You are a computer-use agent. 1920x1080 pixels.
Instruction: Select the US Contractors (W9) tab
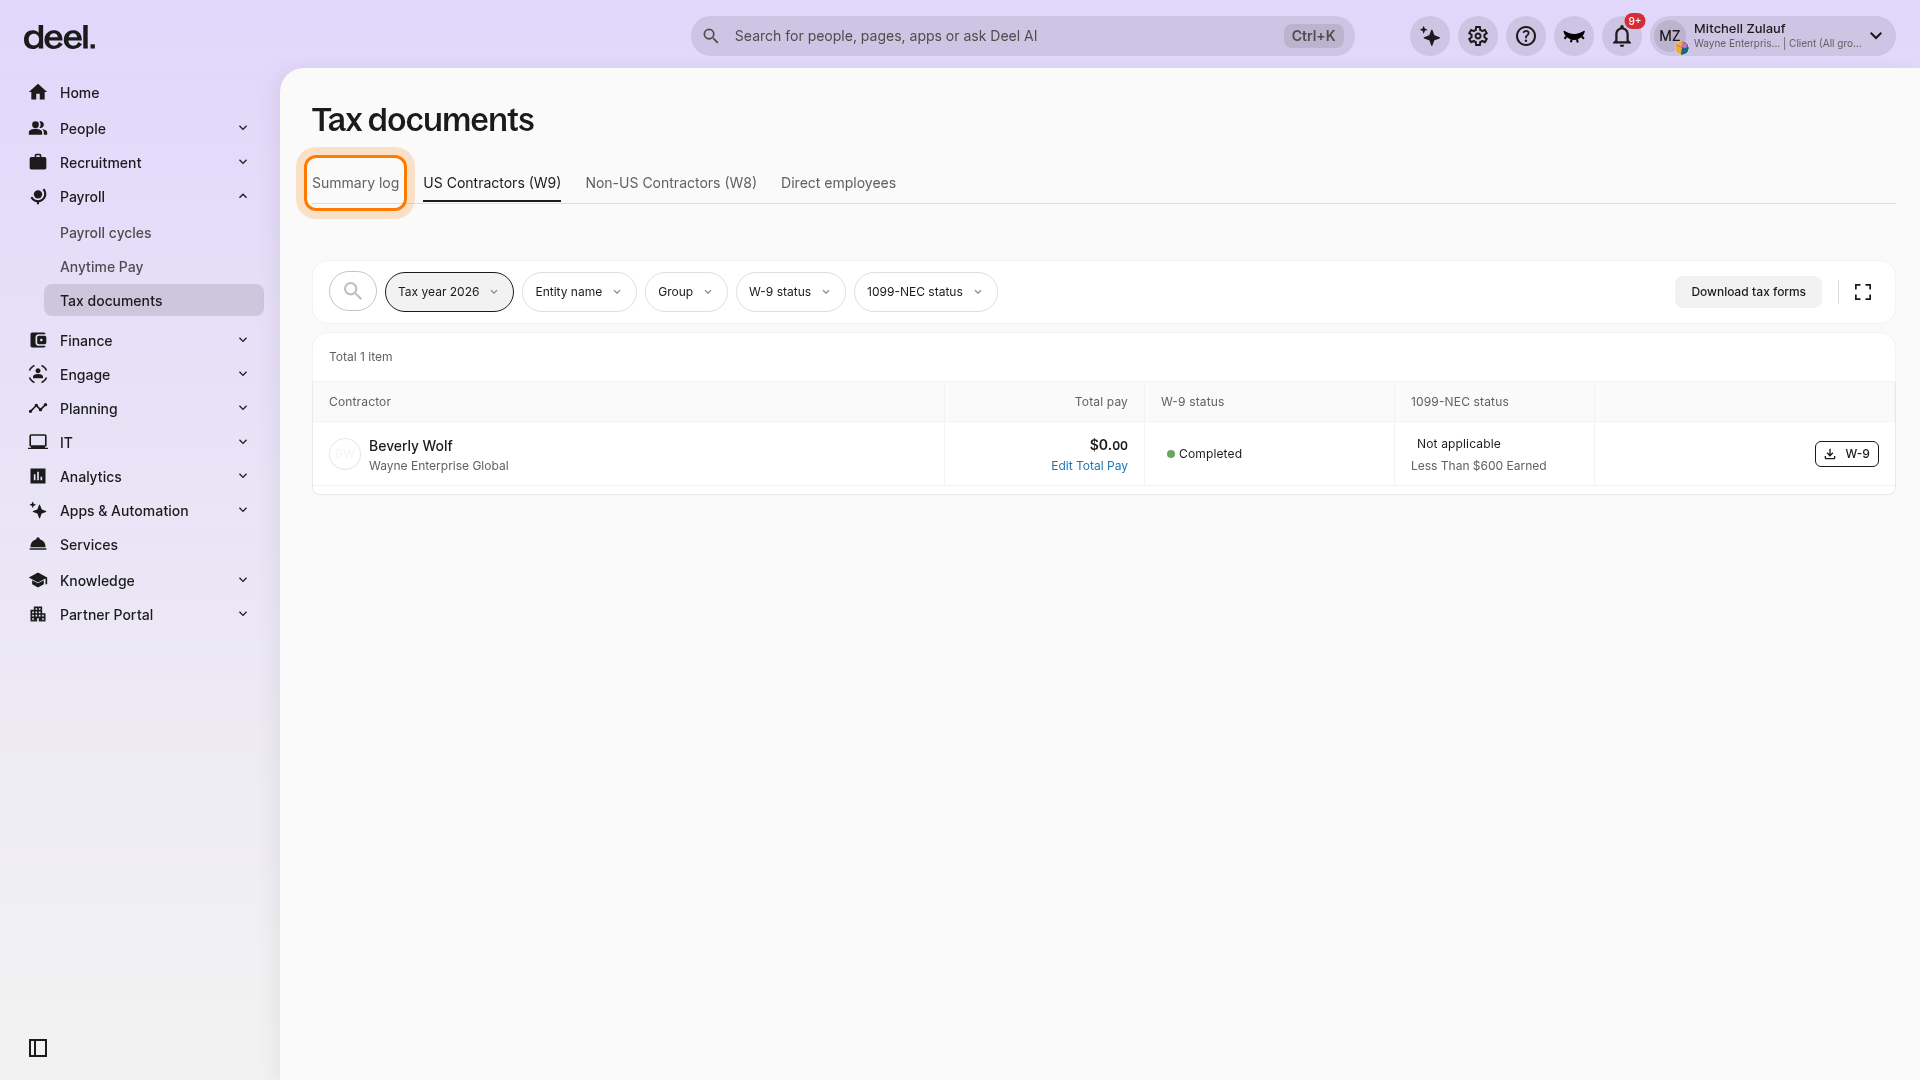pyautogui.click(x=492, y=183)
